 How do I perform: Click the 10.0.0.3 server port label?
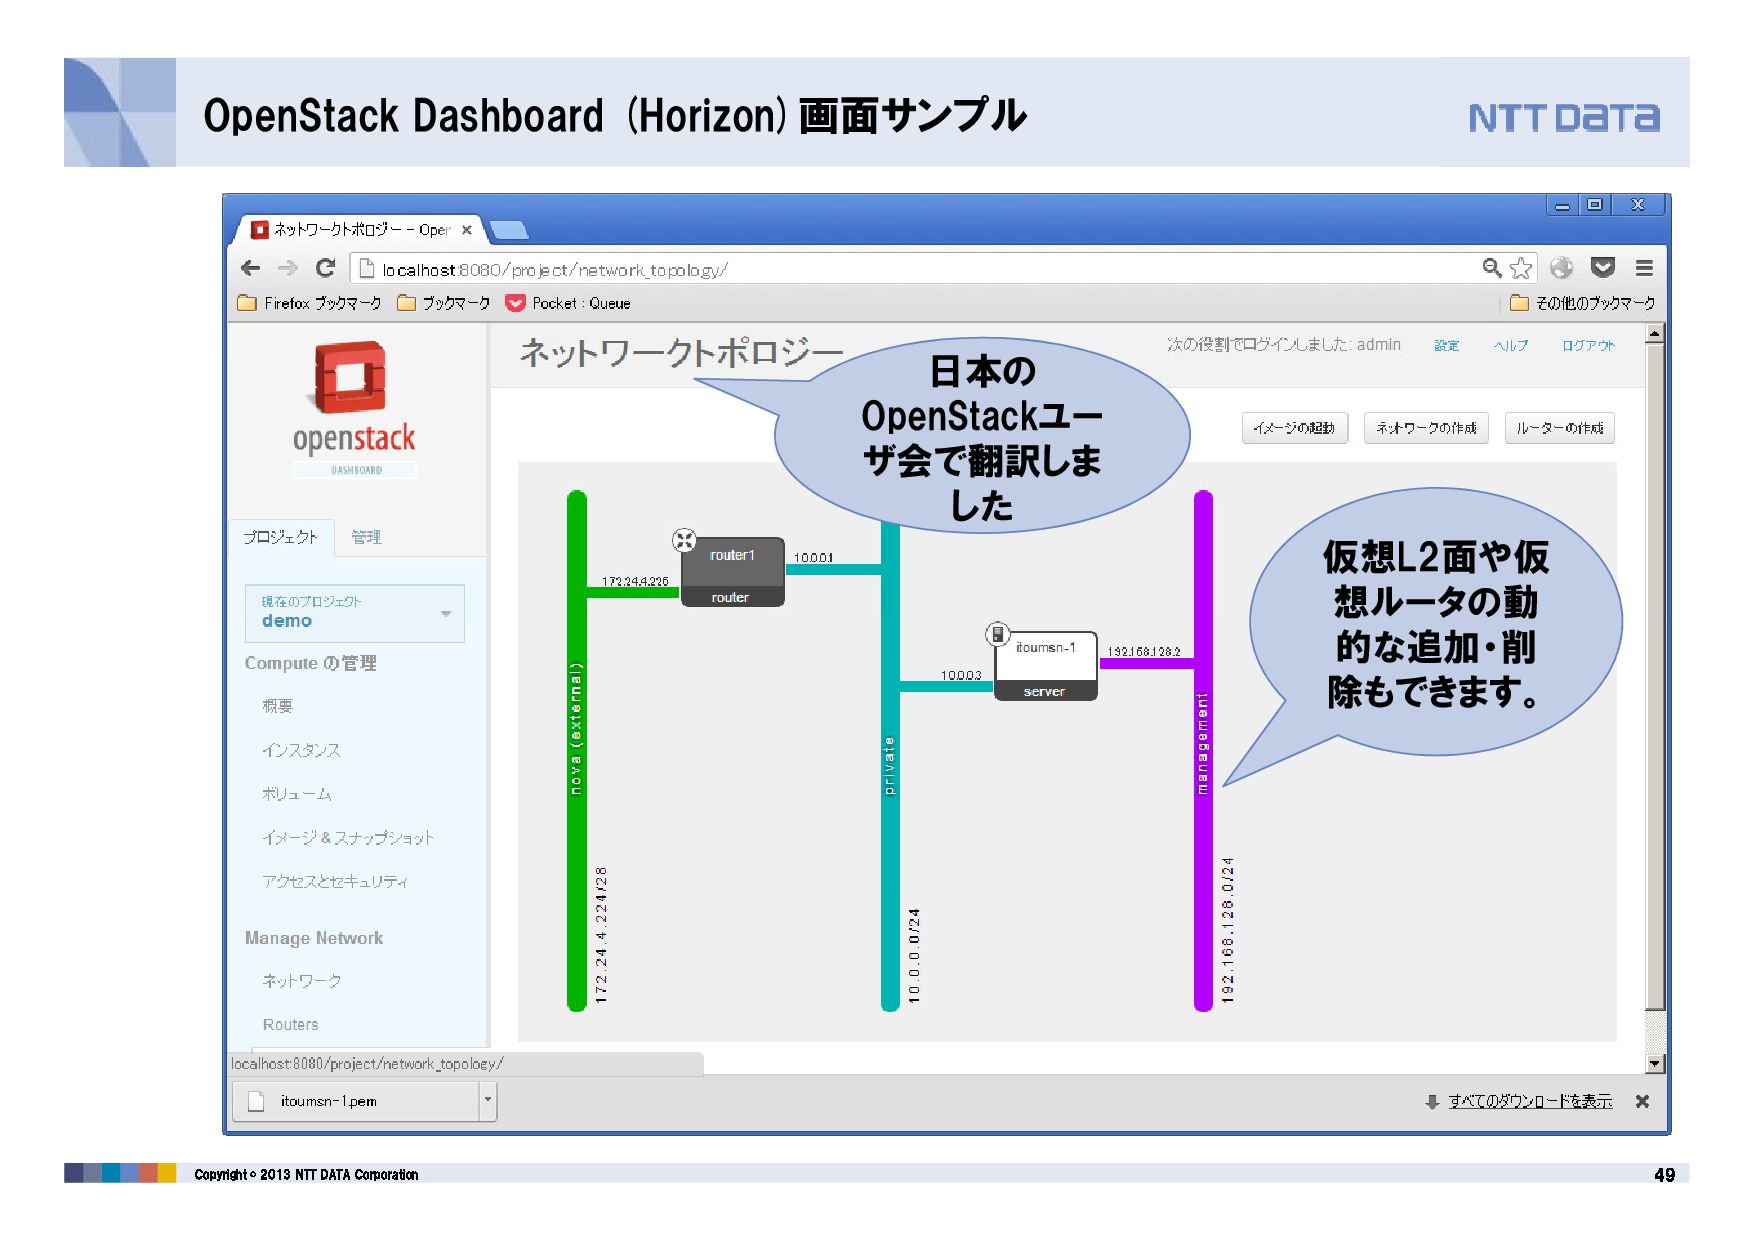coord(961,675)
